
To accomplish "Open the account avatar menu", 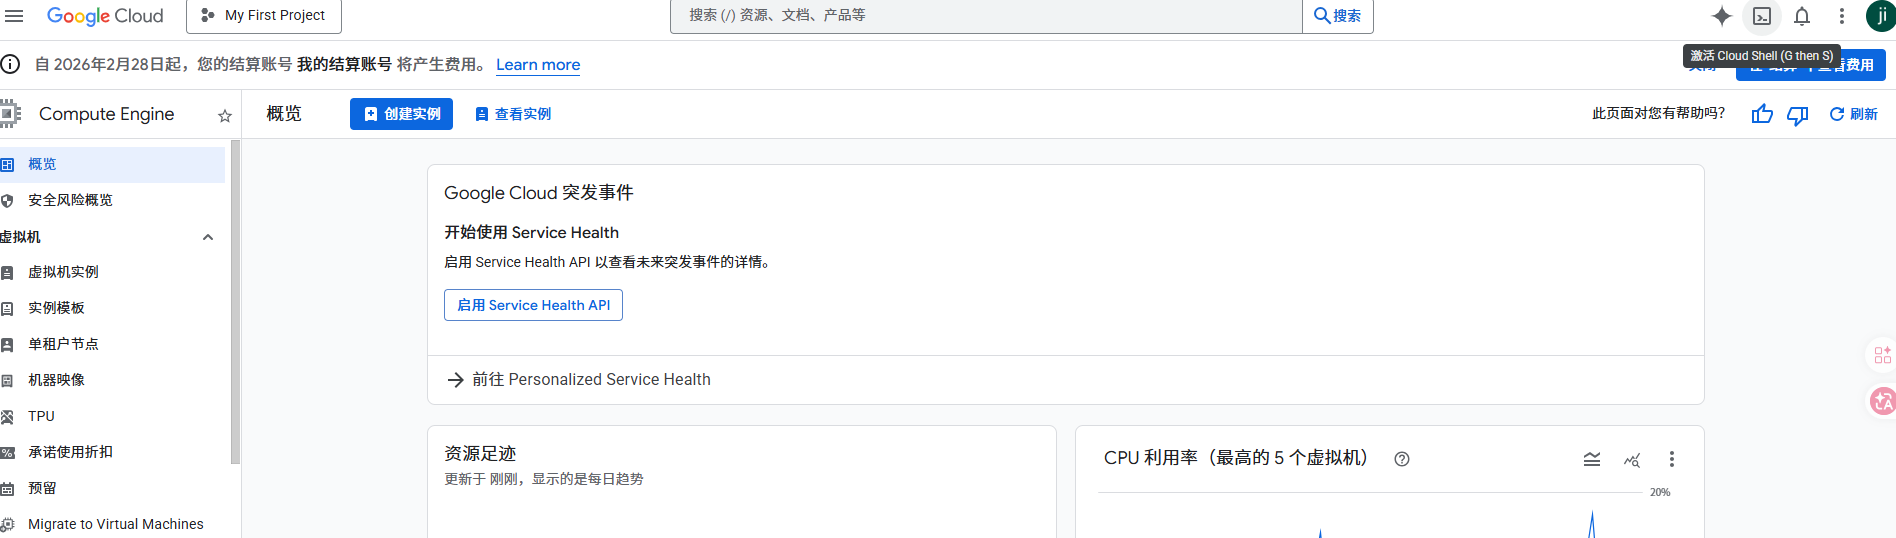I will pyautogui.click(x=1881, y=16).
